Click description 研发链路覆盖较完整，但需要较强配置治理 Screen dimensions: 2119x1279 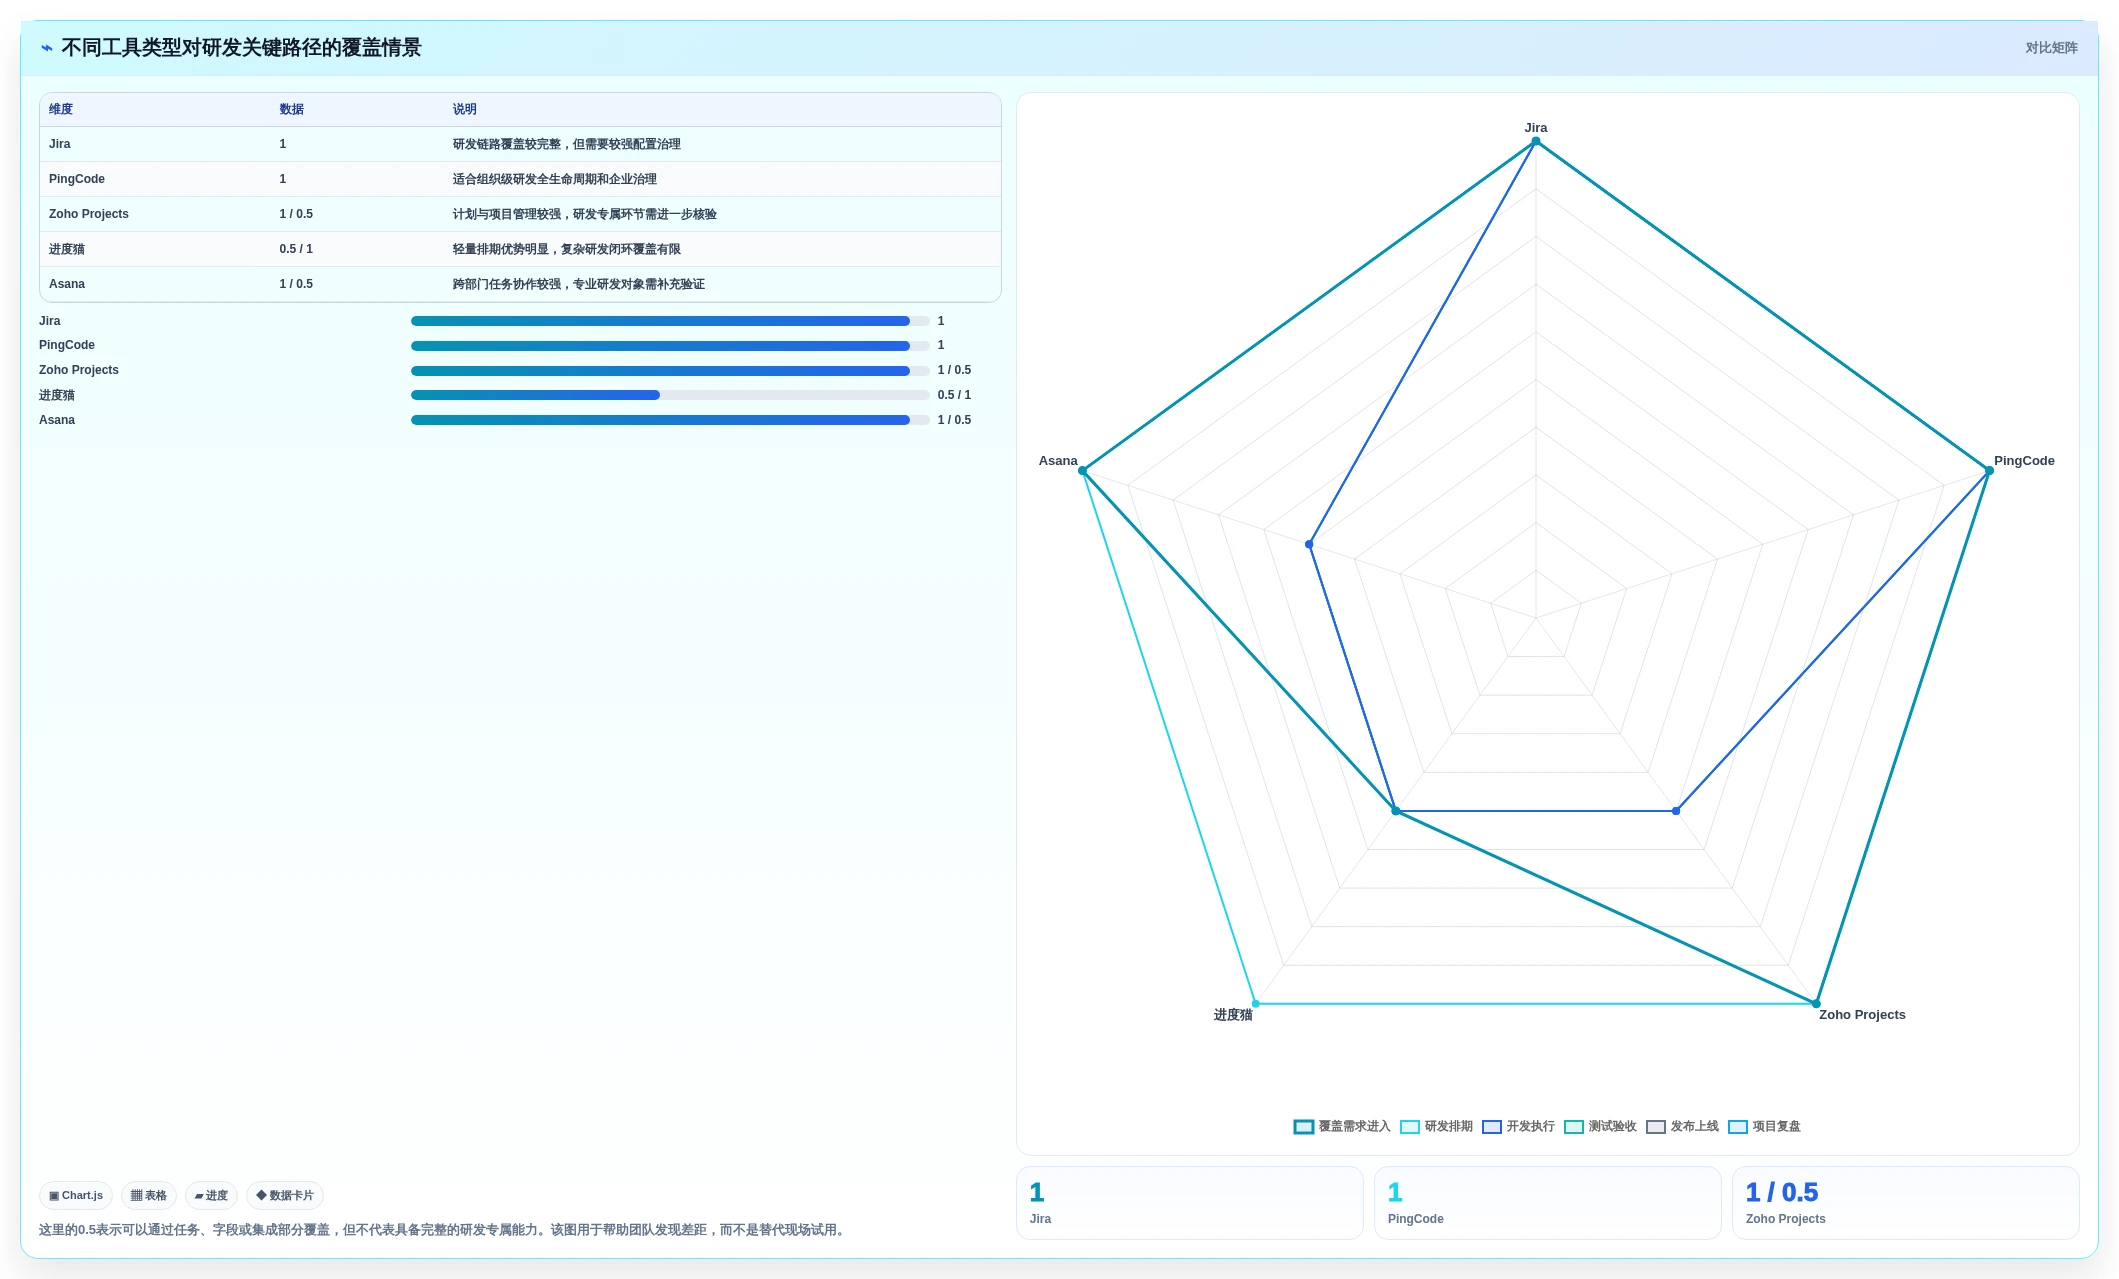pyautogui.click(x=566, y=144)
